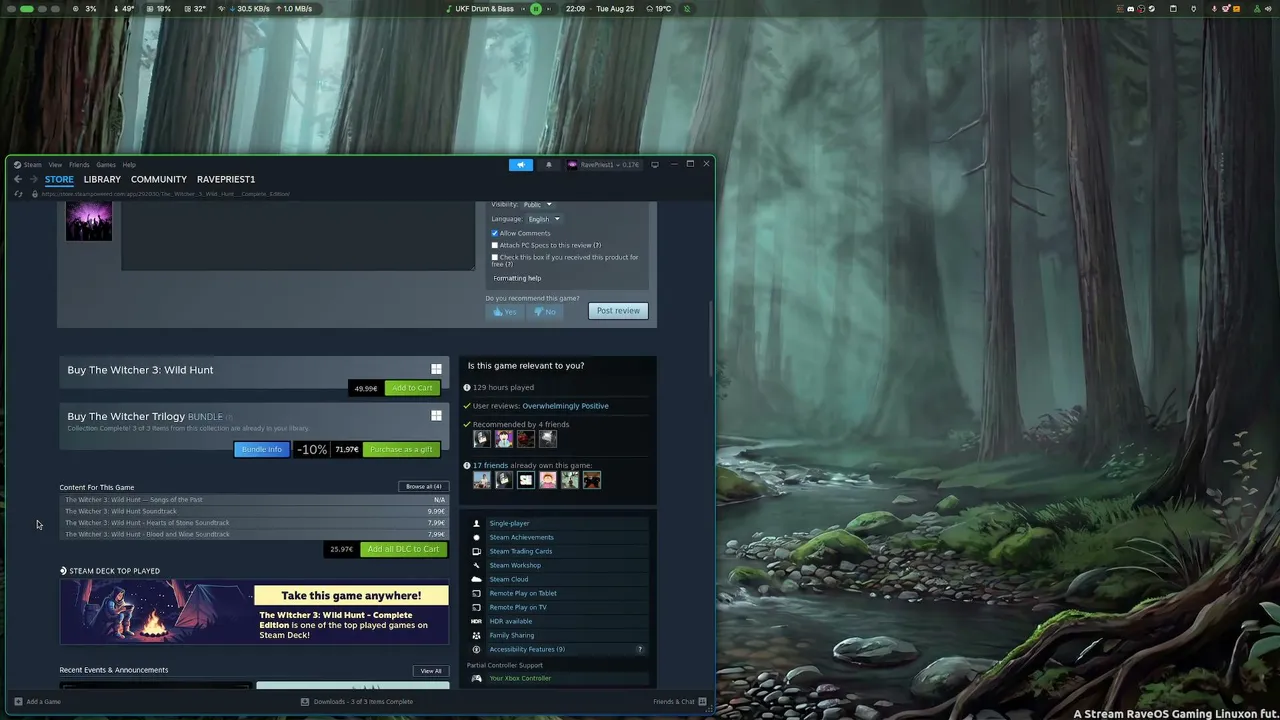
Task: Open the Friends & Chat icon
Action: point(702,701)
